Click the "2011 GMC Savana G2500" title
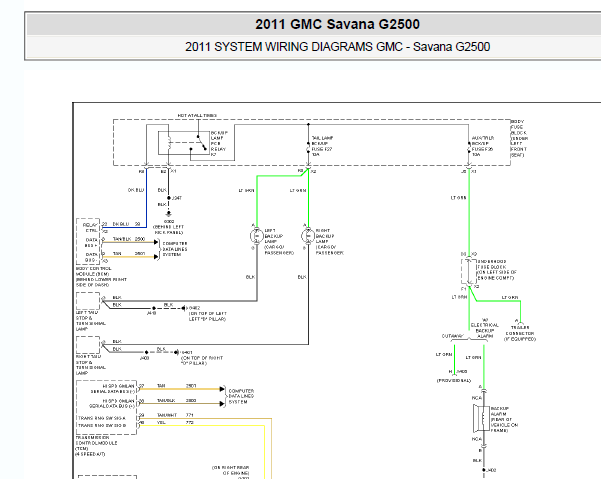 337,24
